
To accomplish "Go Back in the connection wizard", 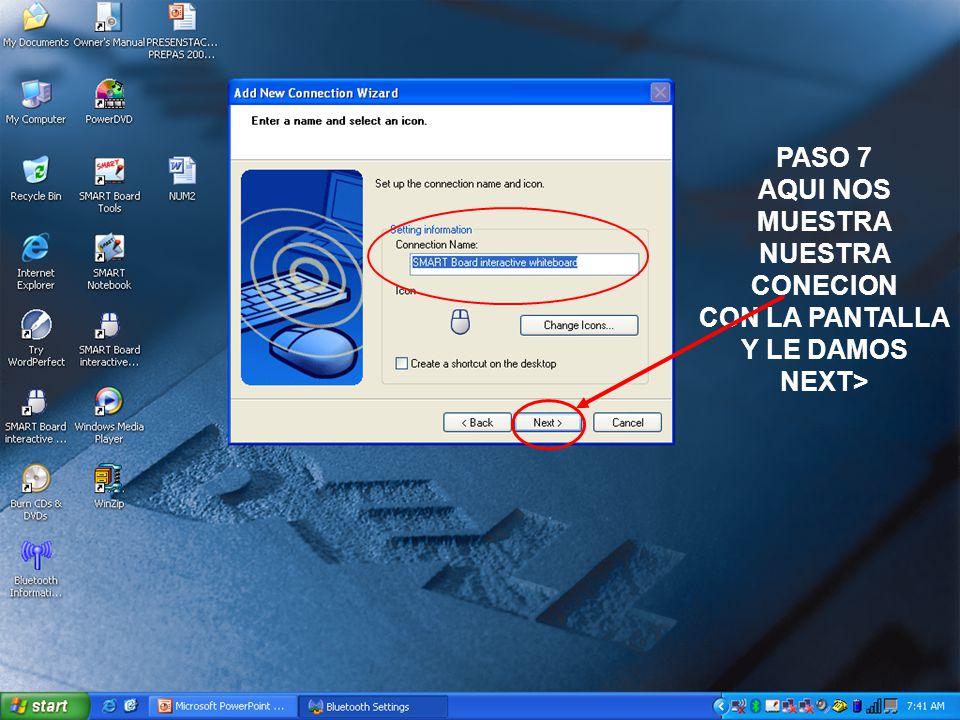I will pyautogui.click(x=477, y=422).
